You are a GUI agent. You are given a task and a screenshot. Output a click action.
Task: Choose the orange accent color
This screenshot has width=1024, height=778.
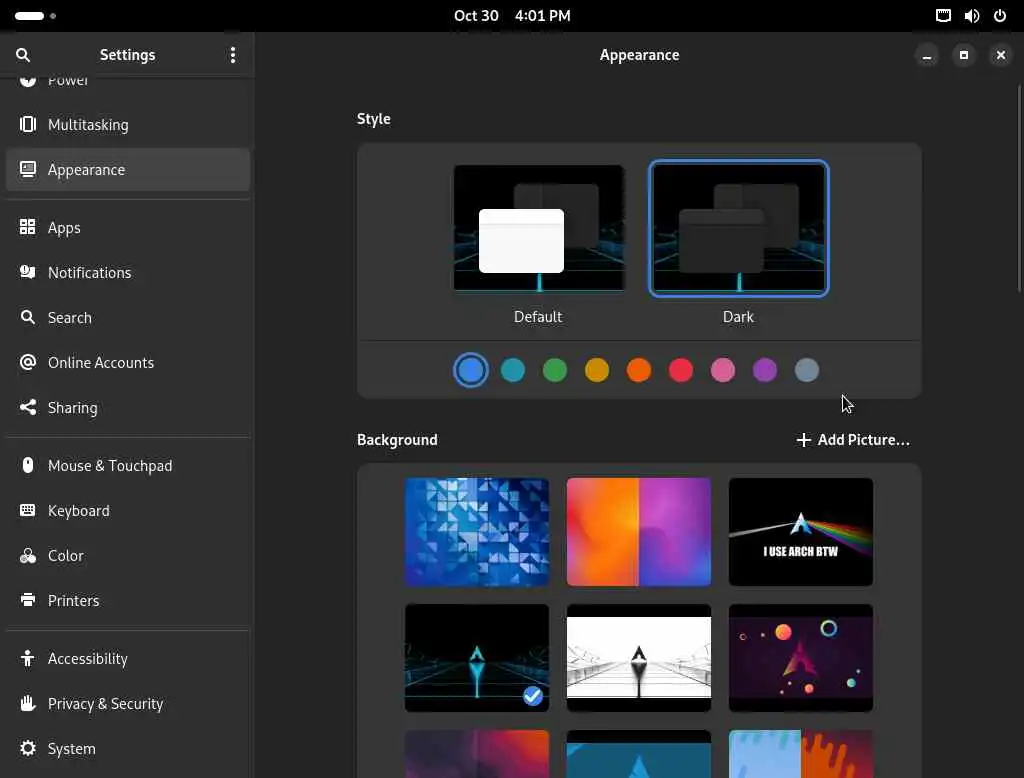pos(639,370)
